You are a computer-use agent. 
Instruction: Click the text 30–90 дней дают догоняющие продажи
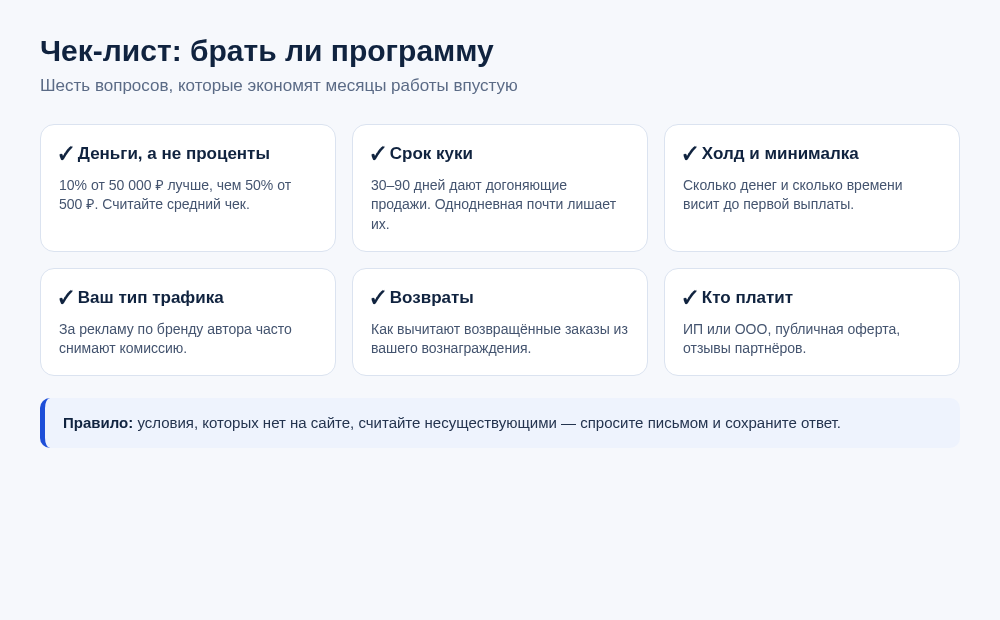click(494, 204)
